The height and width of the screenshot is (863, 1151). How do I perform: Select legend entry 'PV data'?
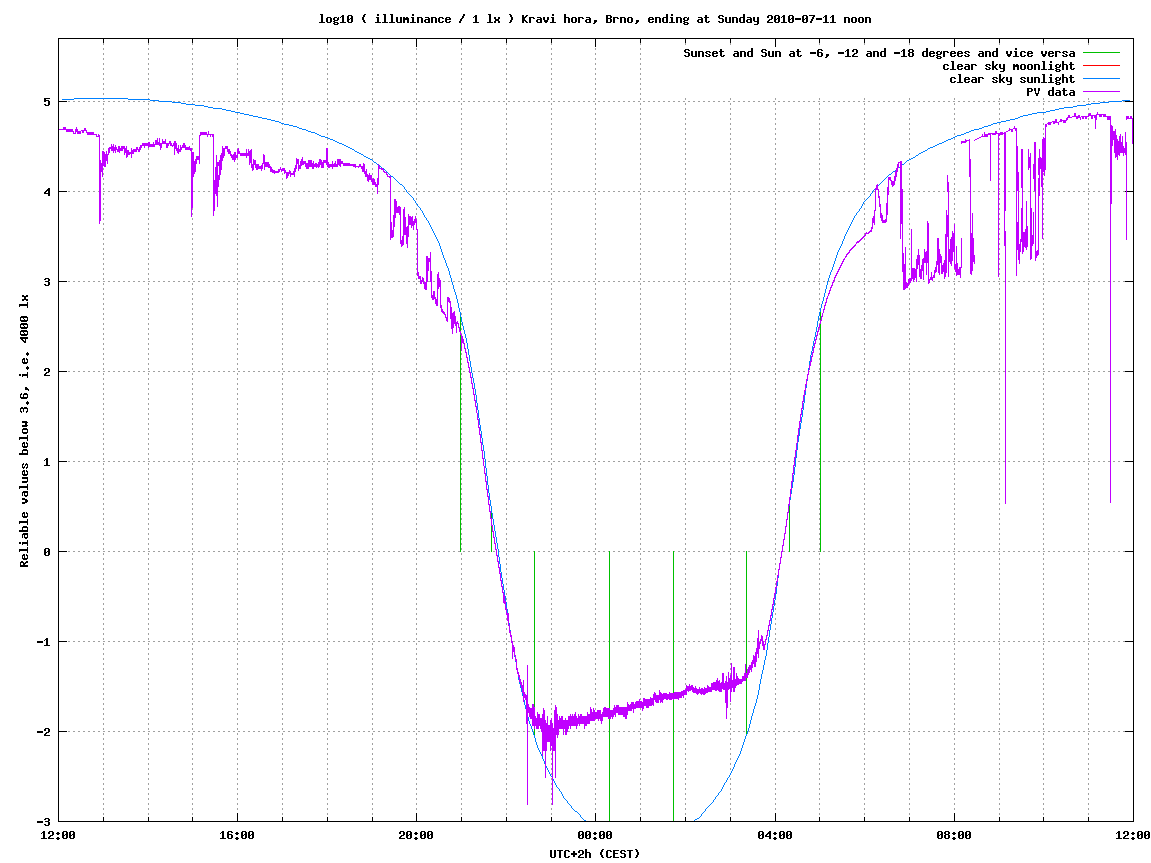(x=1050, y=92)
